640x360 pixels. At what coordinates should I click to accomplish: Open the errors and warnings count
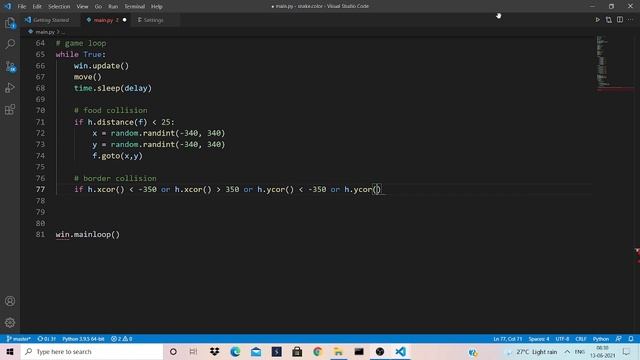121,339
